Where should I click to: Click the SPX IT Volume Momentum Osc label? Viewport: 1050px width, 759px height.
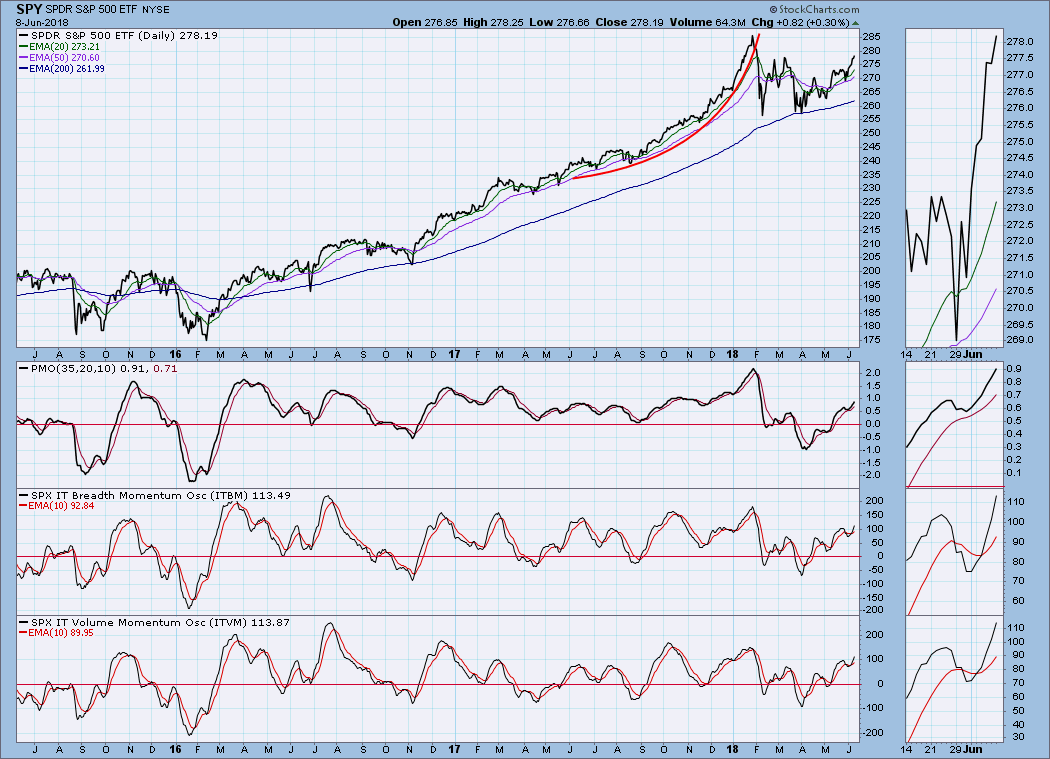pyautogui.click(x=155, y=622)
